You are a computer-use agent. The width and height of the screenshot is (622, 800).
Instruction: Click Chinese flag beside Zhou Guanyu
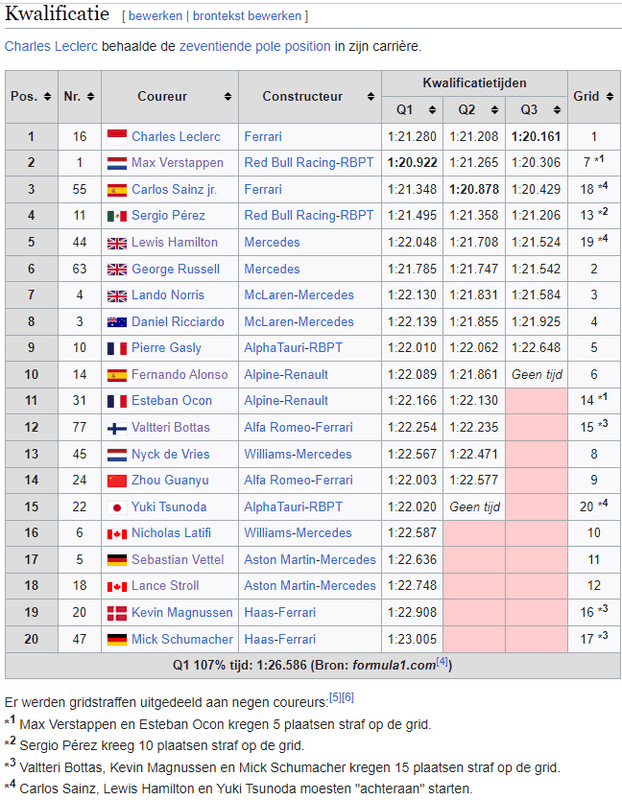point(117,481)
